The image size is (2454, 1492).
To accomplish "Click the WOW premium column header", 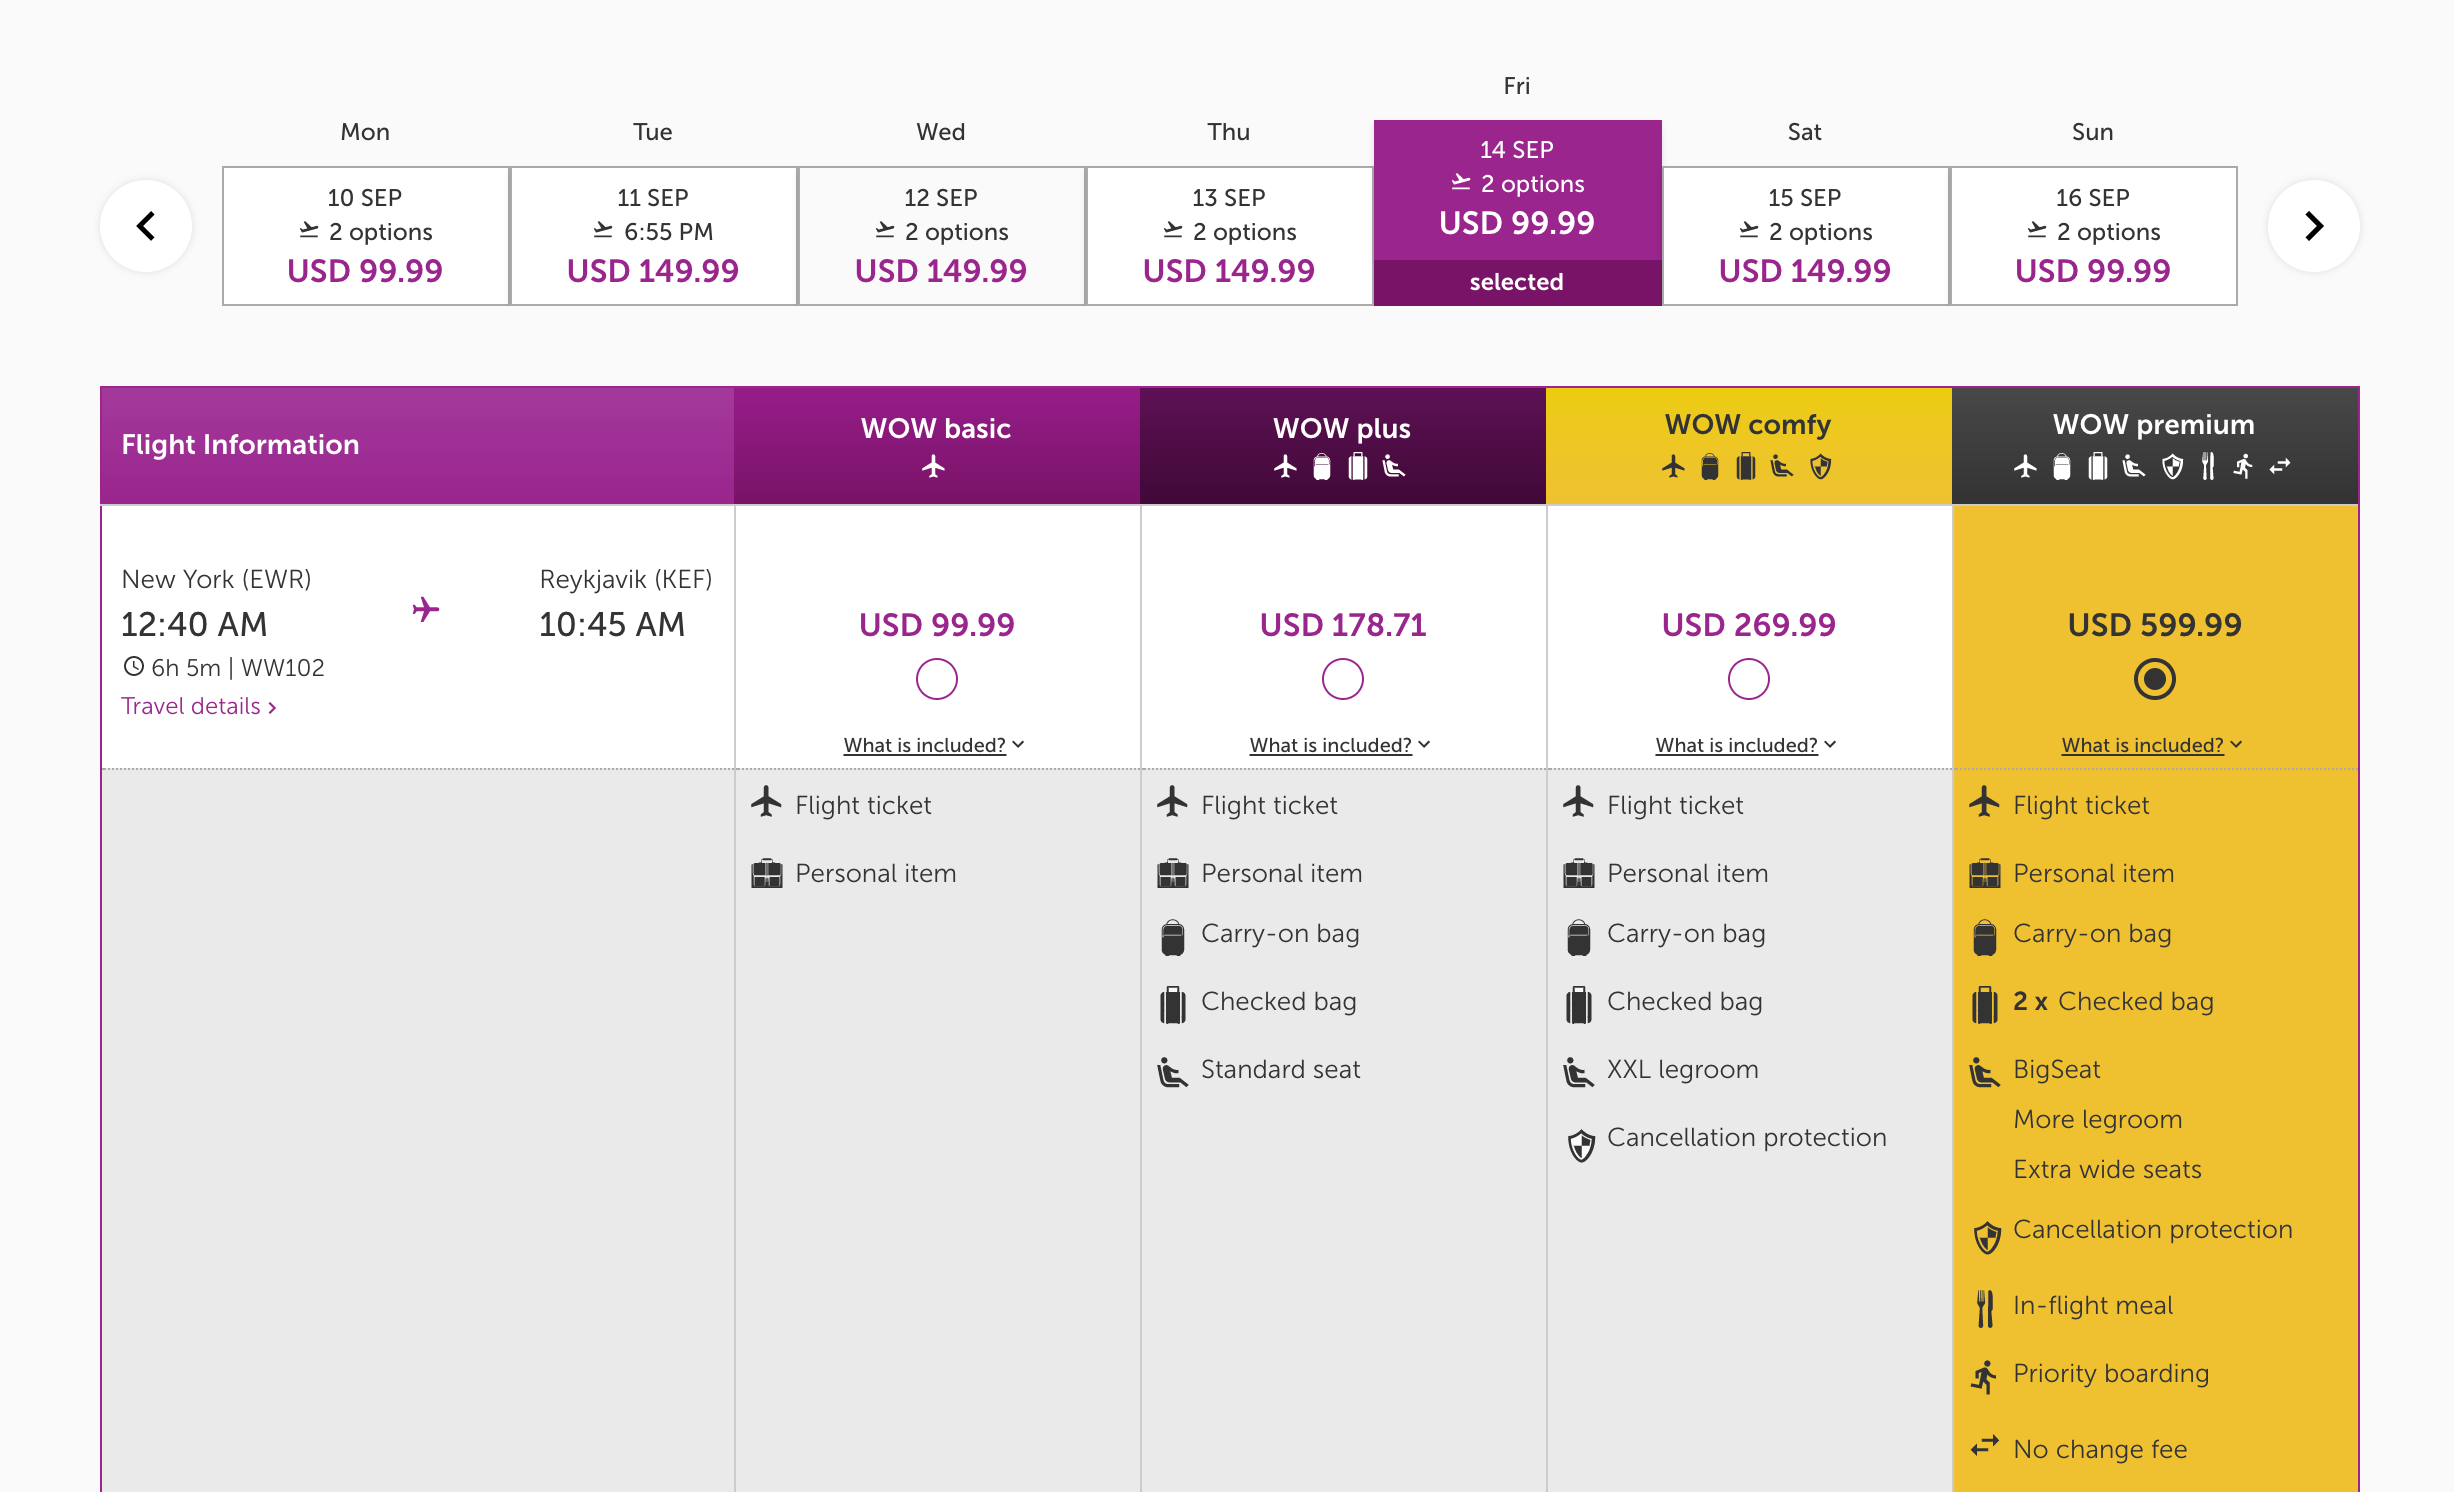I will click(x=2154, y=445).
